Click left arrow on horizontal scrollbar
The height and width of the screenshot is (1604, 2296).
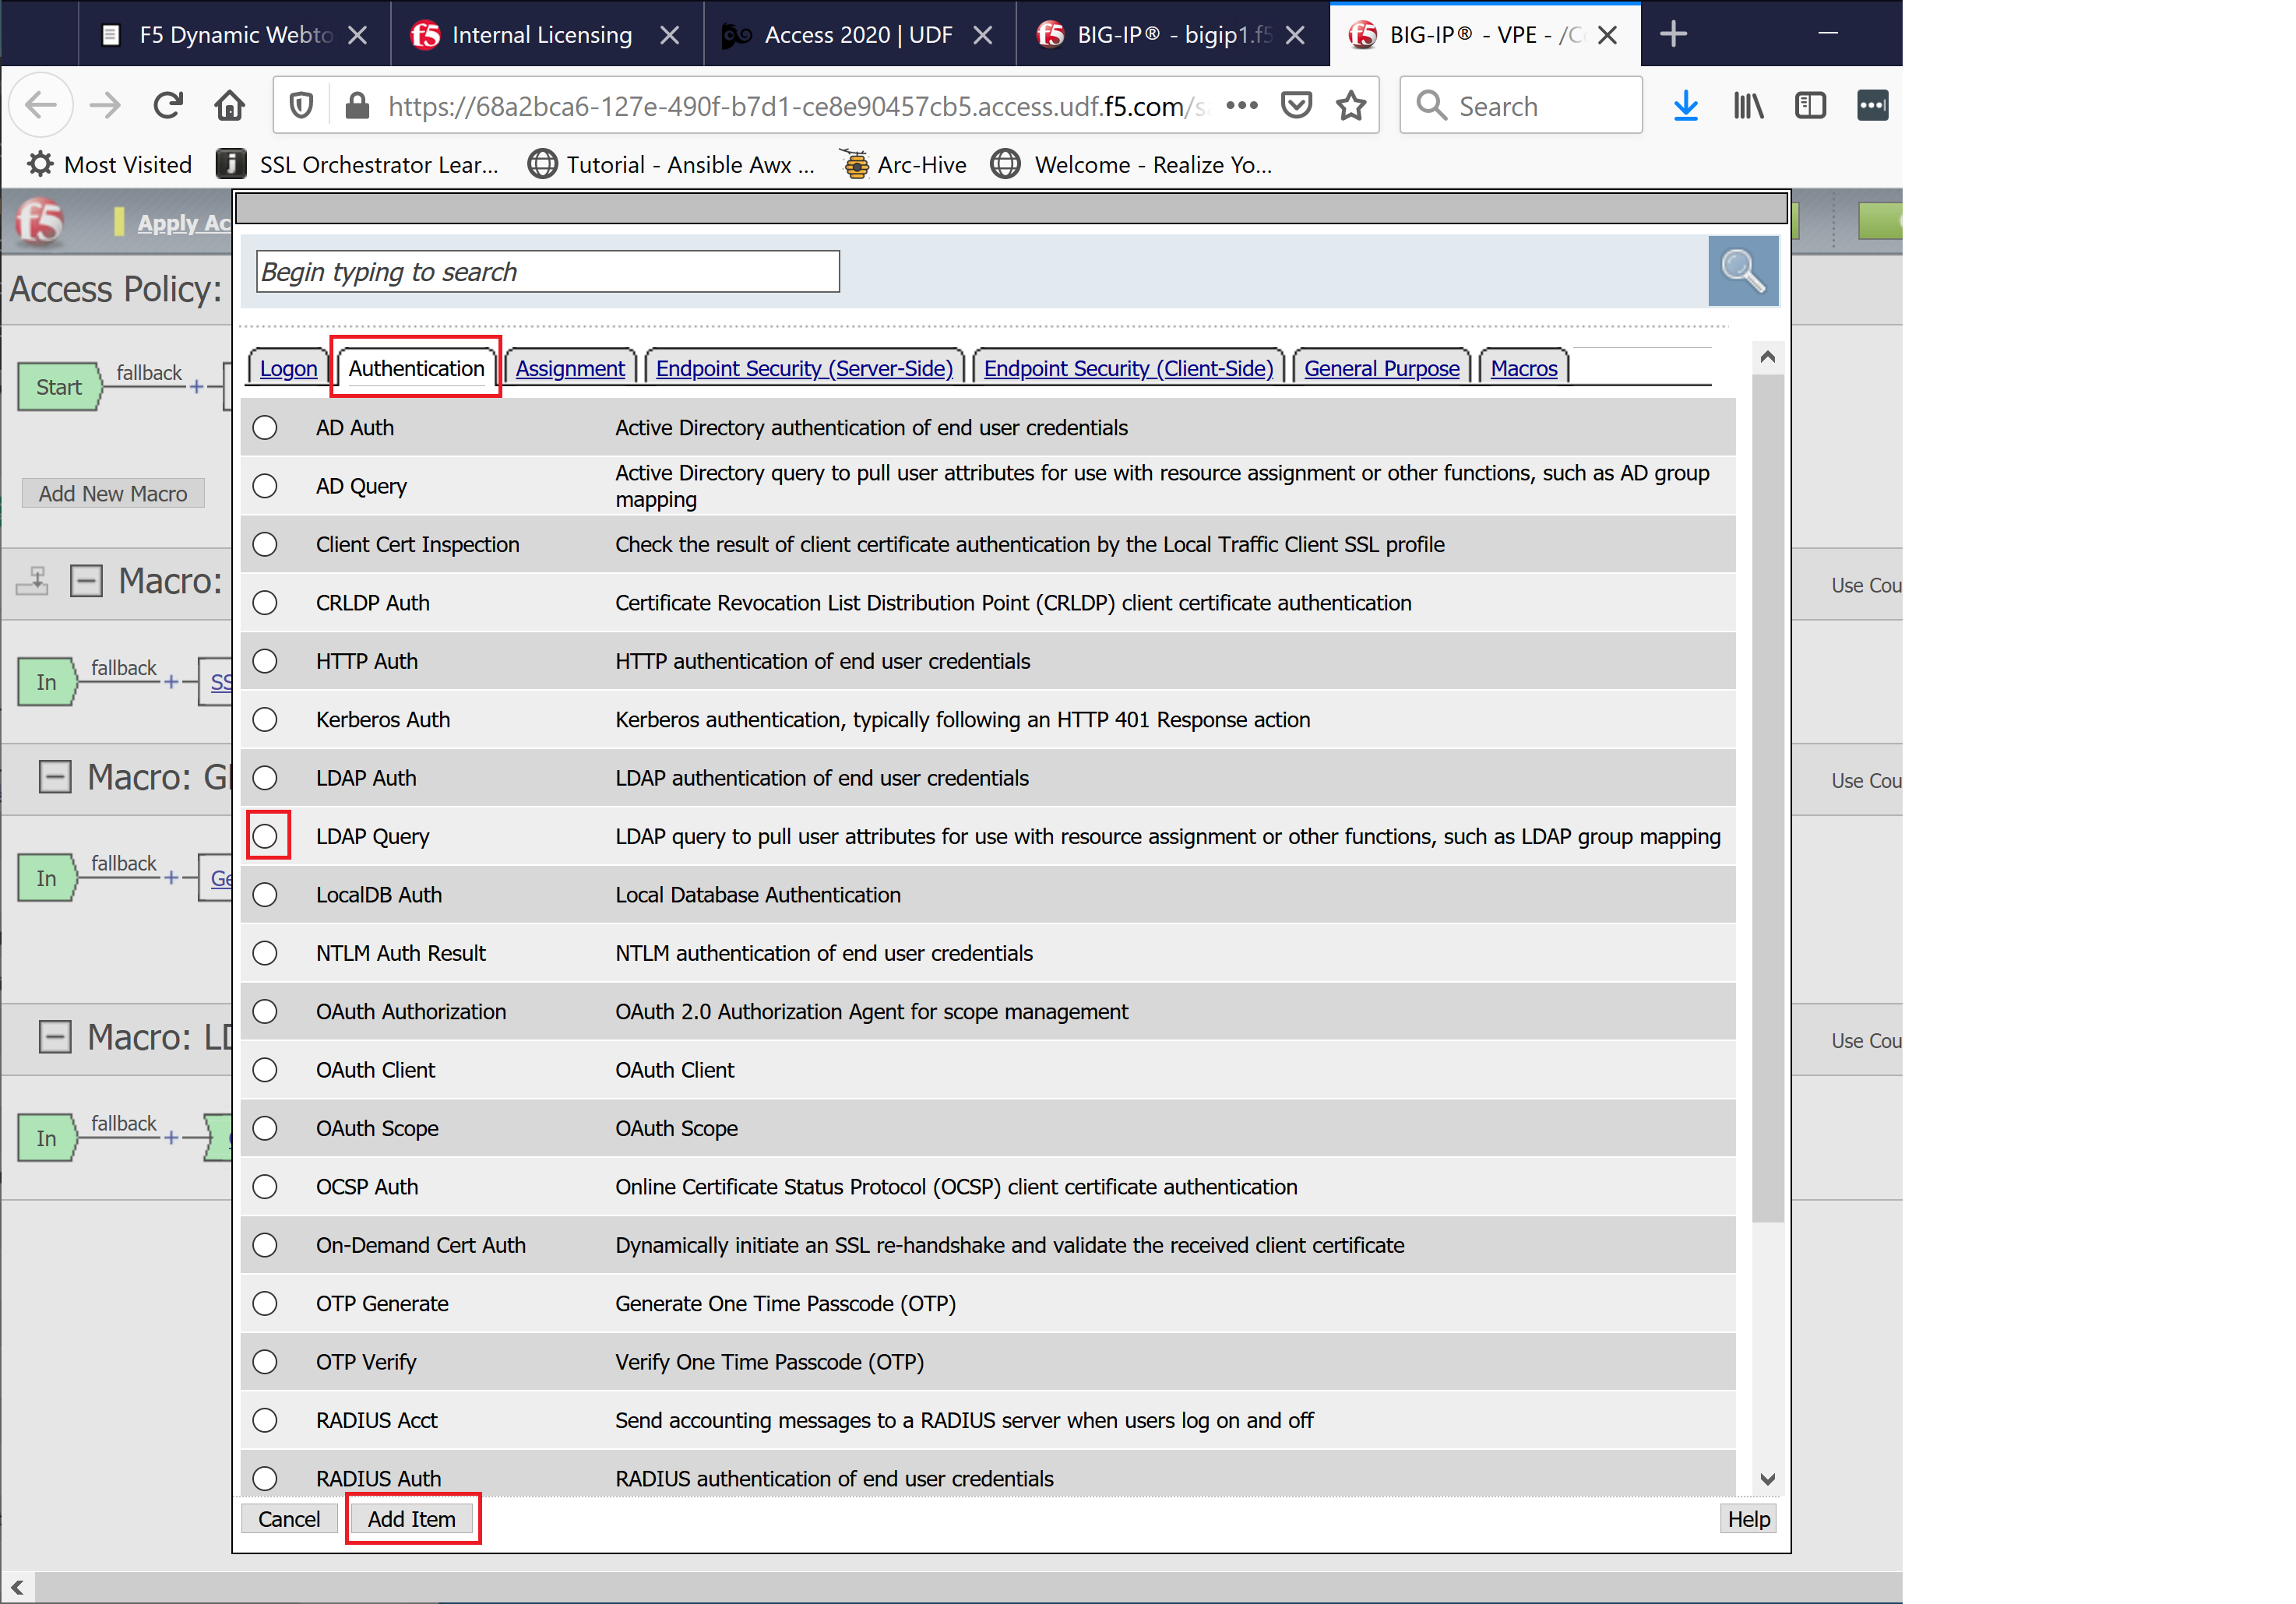(17, 1587)
